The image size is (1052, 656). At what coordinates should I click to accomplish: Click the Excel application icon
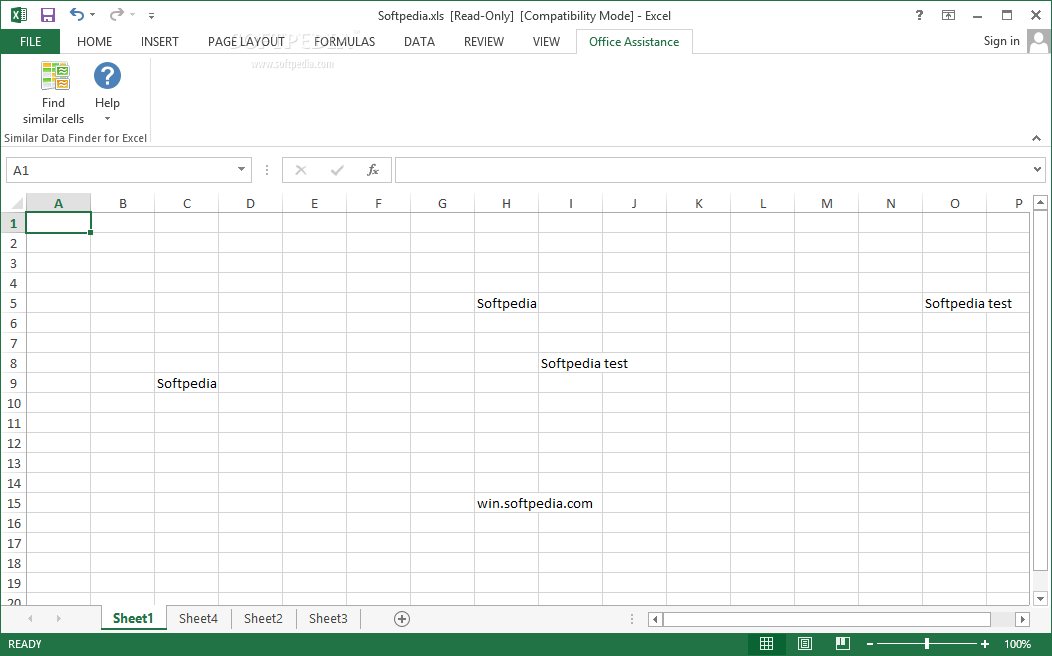pyautogui.click(x=19, y=15)
